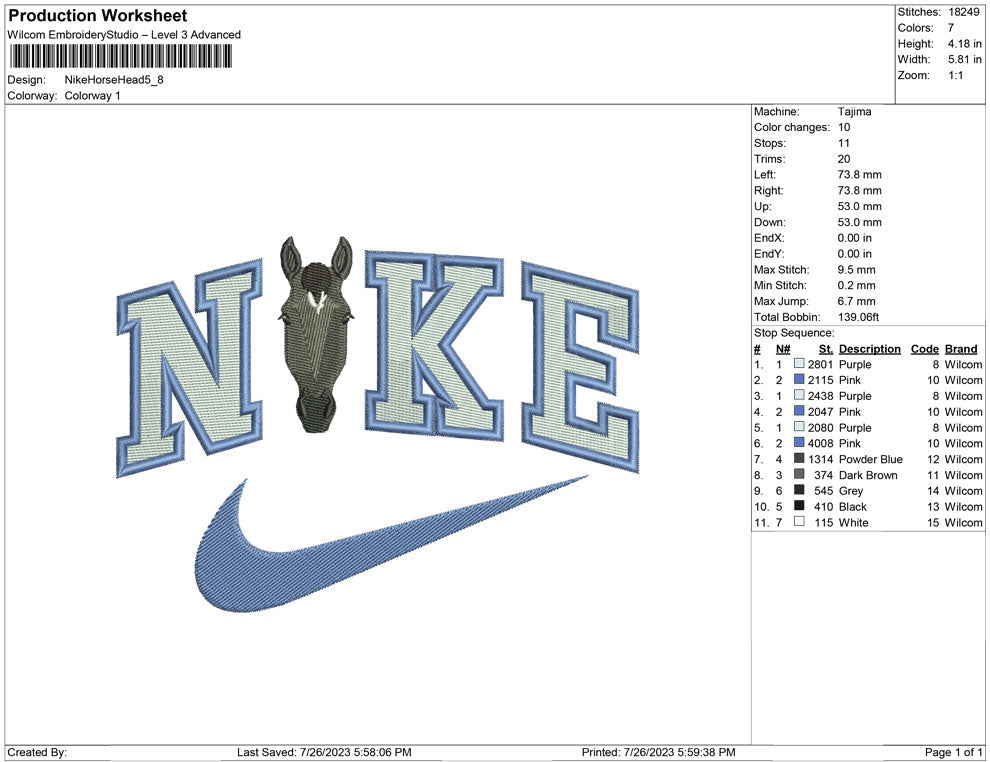
Task: Click the embroidered letter K
Action: [x=434, y=345]
